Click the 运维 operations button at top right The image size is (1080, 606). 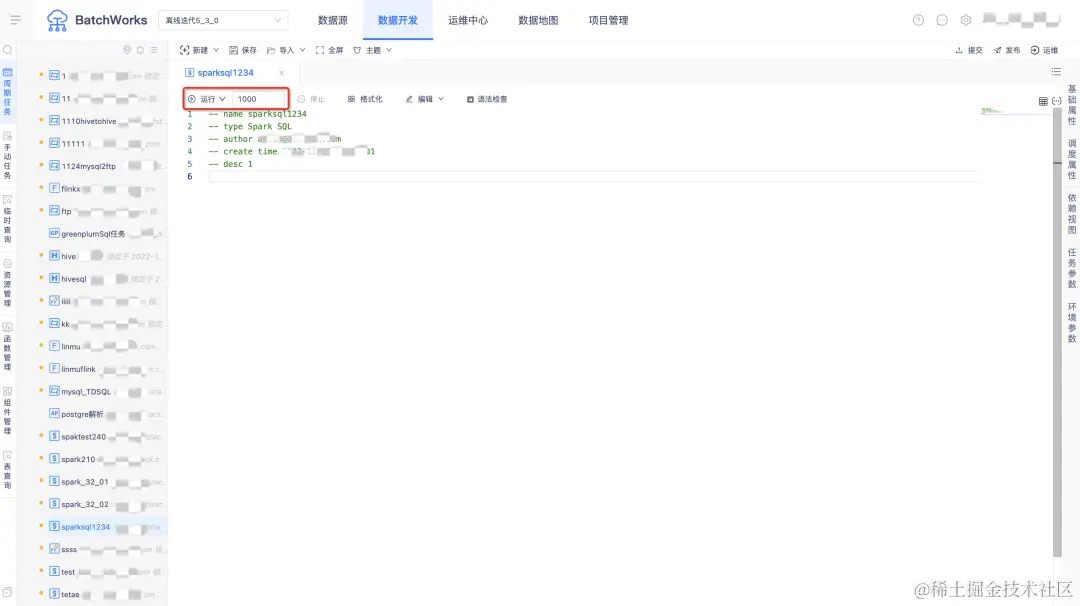[x=1044, y=50]
